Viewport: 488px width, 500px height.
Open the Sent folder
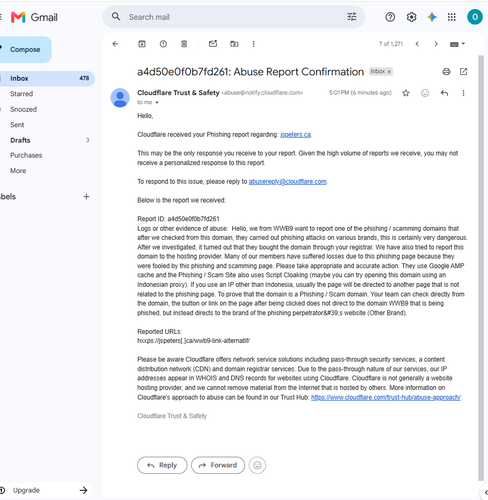(x=17, y=125)
